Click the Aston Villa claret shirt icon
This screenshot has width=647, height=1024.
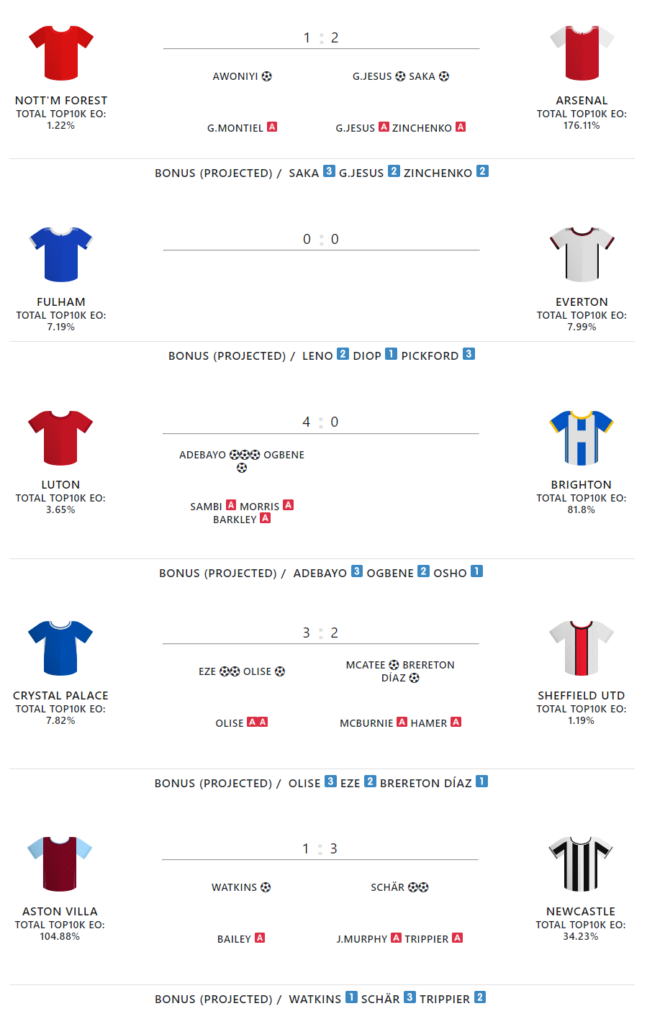click(x=61, y=863)
